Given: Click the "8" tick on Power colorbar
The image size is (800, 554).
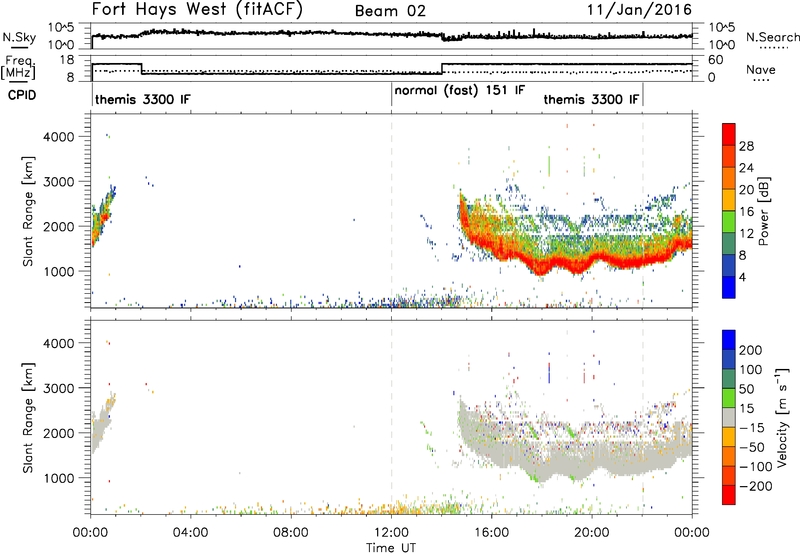Looking at the screenshot, I should point(743,255).
